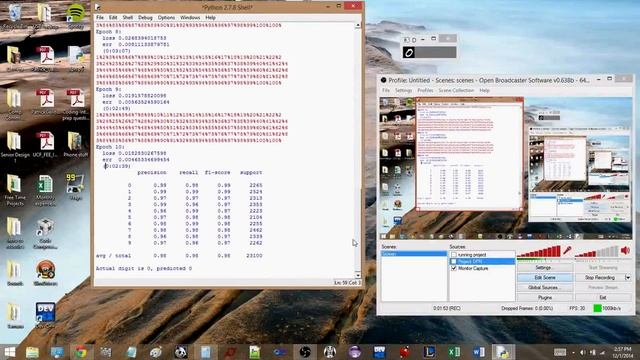Click the Exit button in OBS

[x=603, y=298]
